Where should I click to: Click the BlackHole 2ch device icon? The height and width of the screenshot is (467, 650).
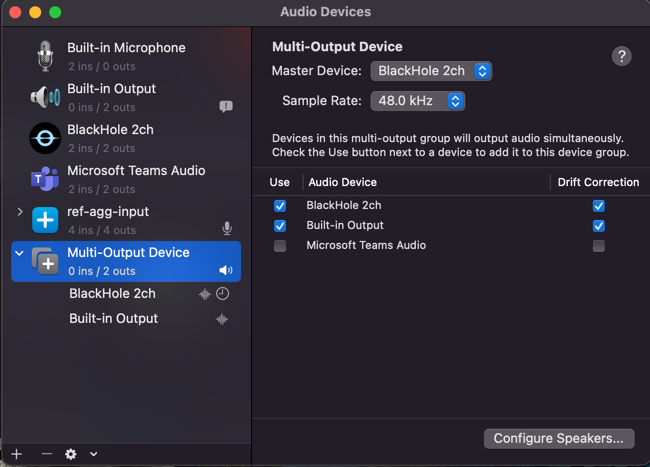tap(45, 138)
